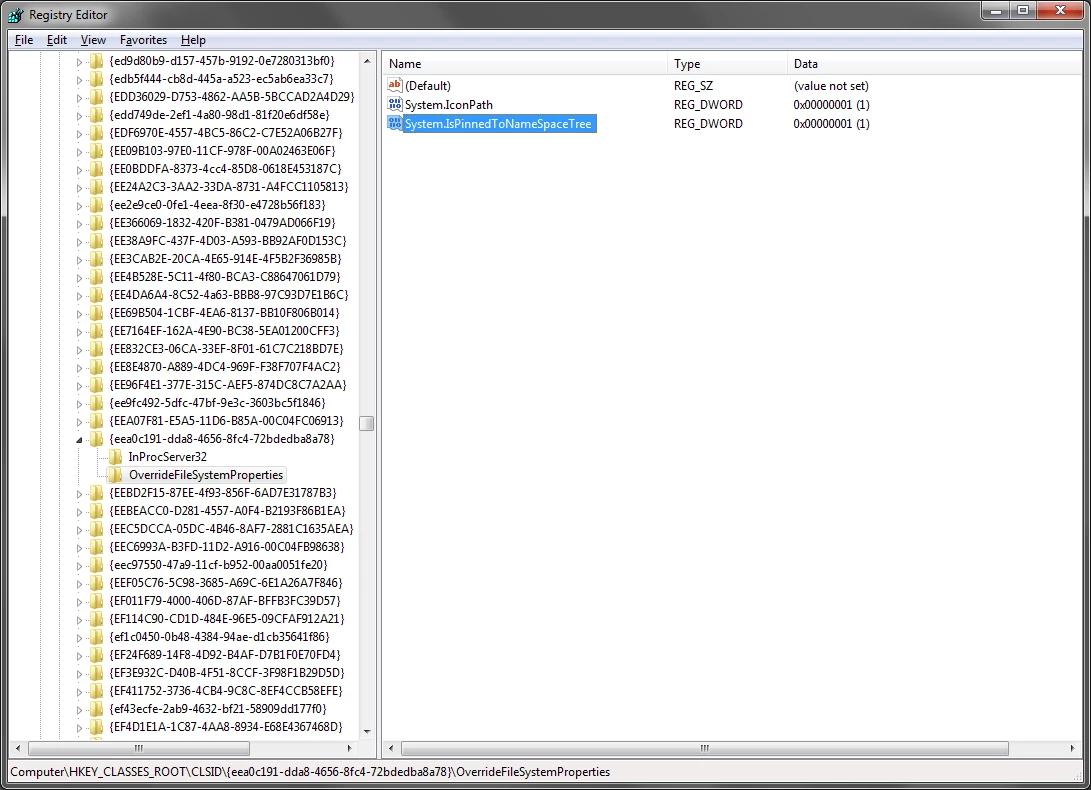Click the key tree horizontal scrollbar thumb

(138, 748)
